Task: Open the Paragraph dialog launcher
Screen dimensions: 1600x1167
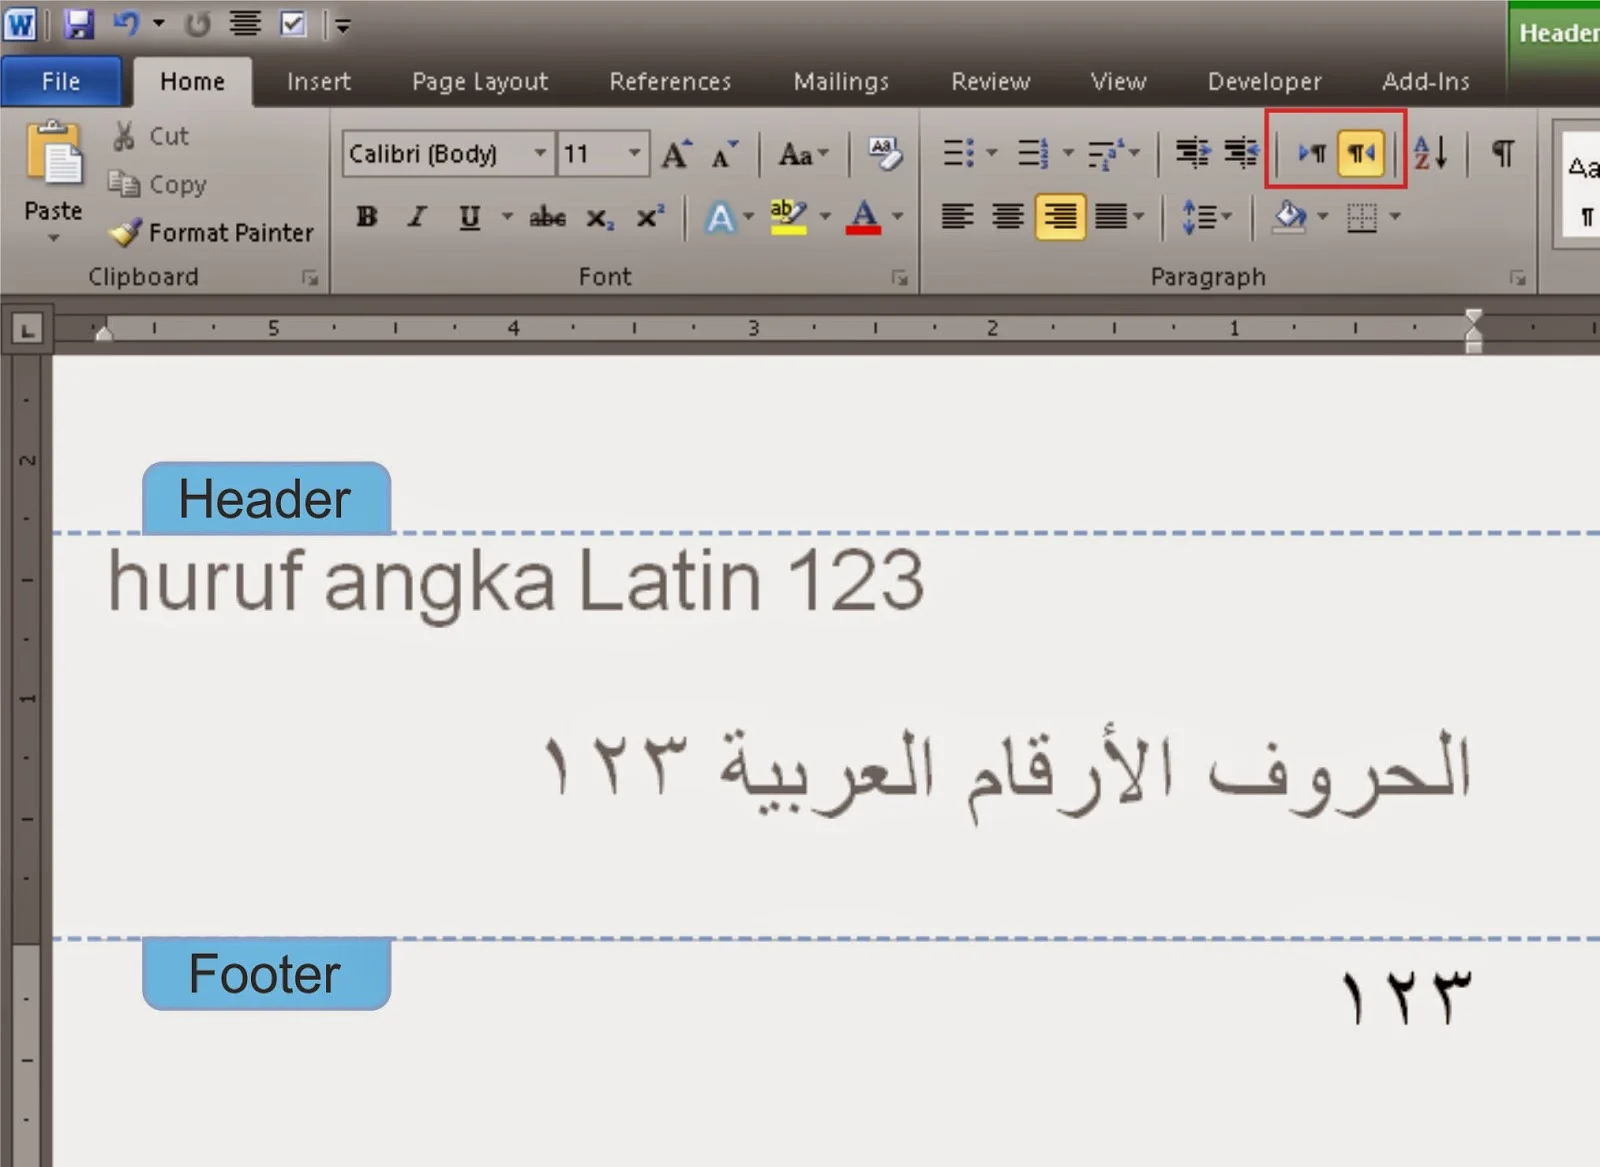Action: (x=1518, y=277)
